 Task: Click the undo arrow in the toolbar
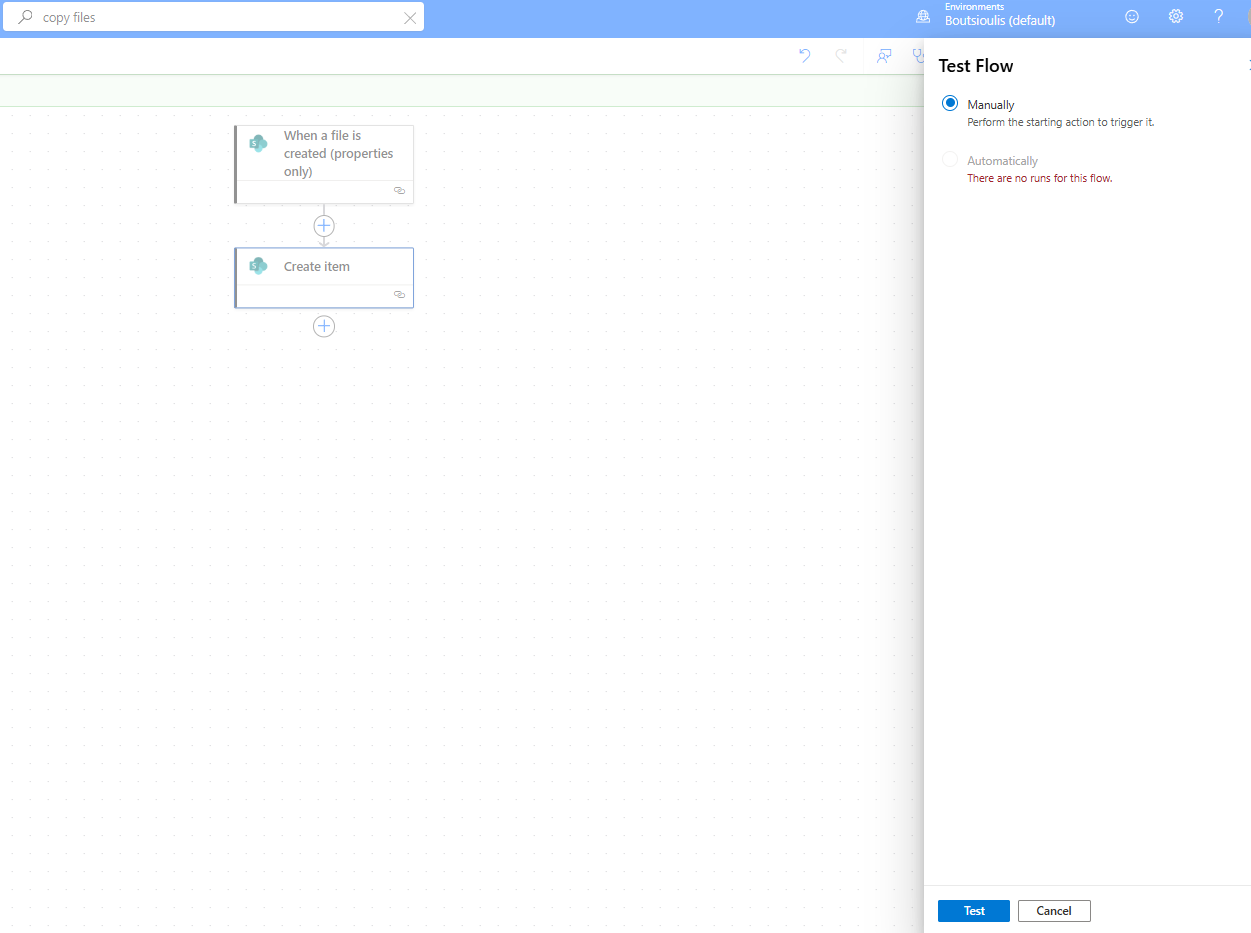(804, 56)
